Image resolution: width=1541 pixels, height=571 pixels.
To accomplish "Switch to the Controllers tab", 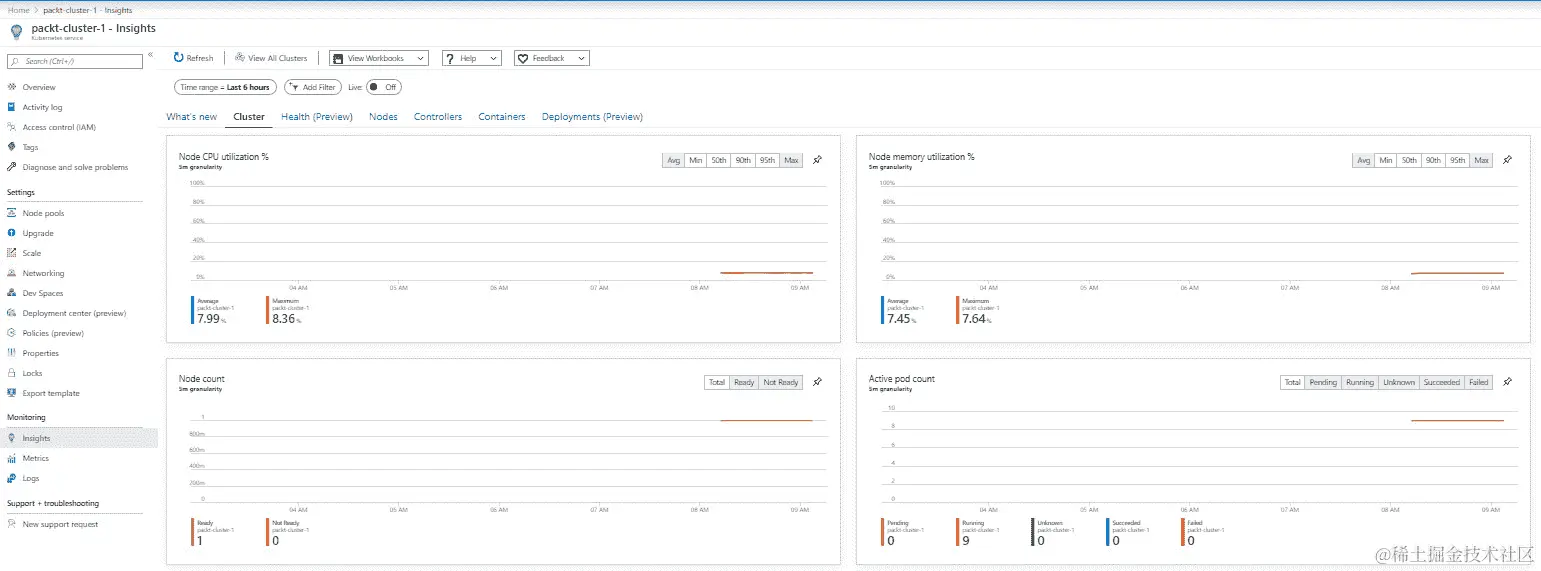I will click(438, 117).
